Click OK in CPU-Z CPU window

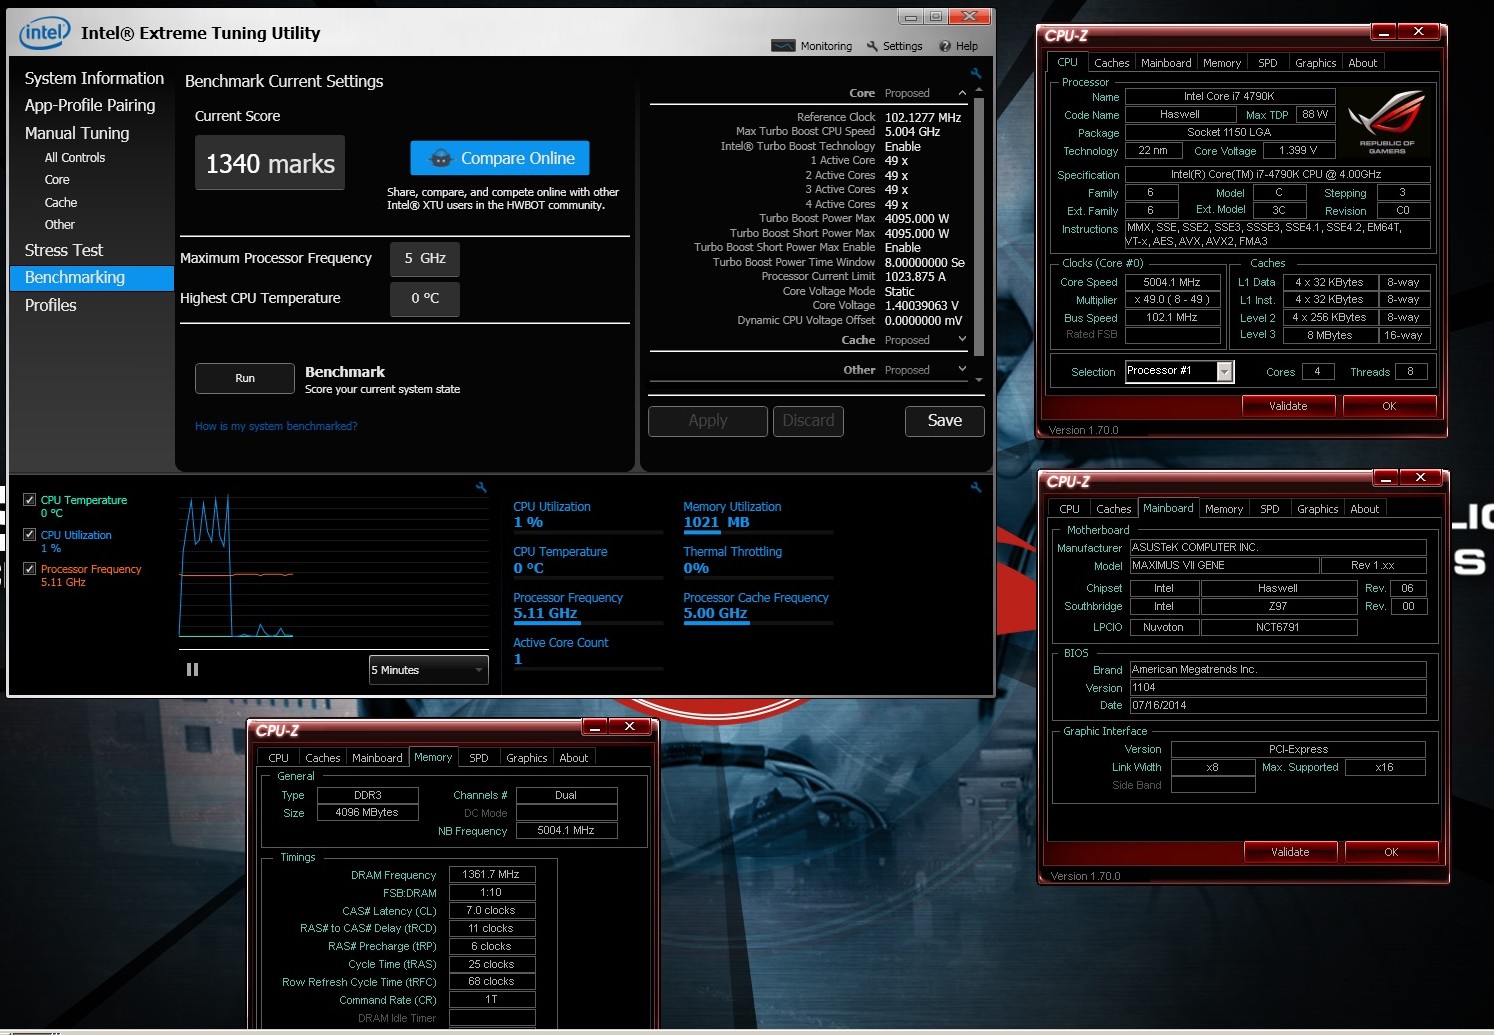[1389, 406]
